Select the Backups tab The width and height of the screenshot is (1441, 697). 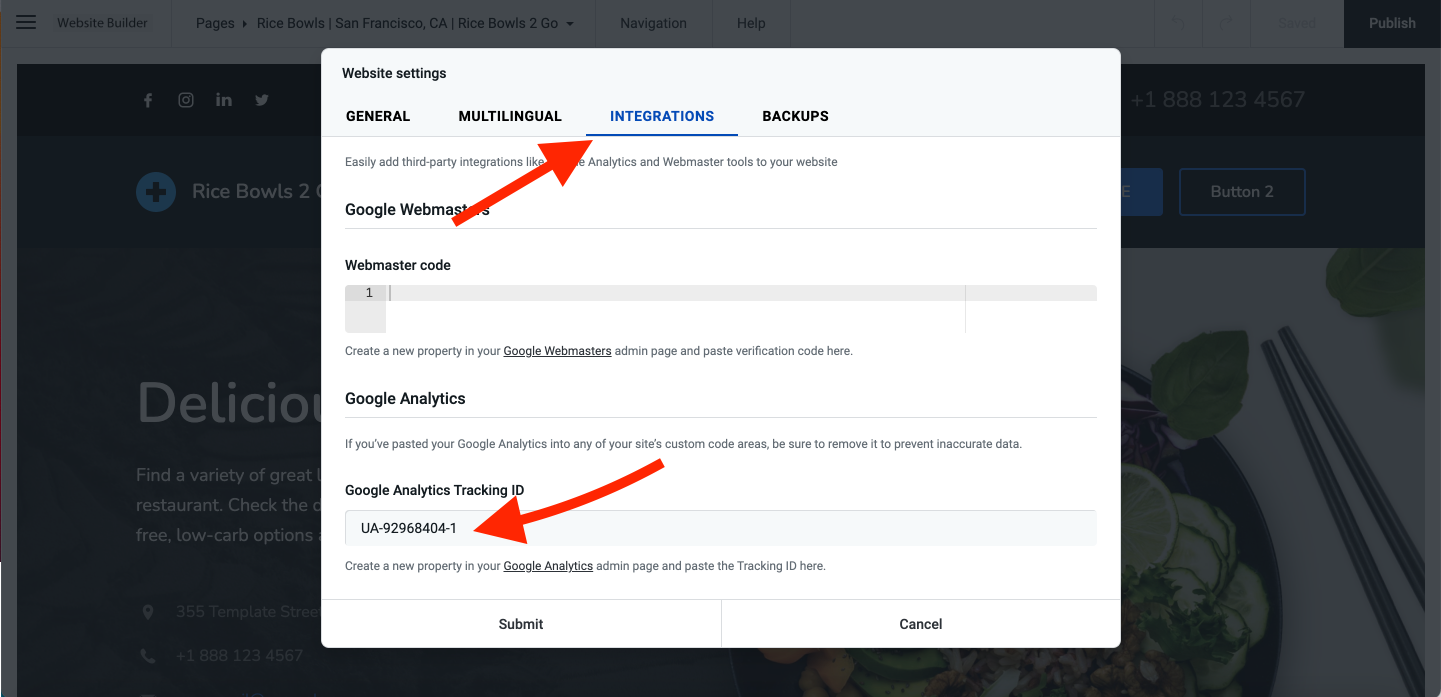tap(795, 116)
